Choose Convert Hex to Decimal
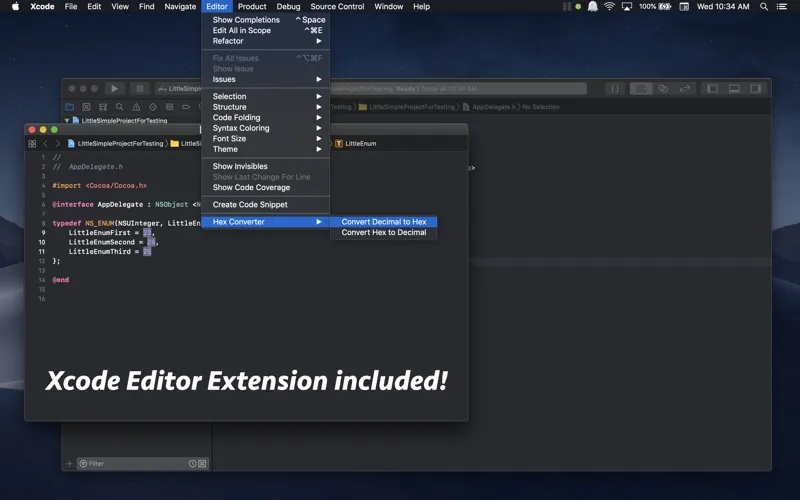800x500 pixels. pyautogui.click(x=384, y=233)
